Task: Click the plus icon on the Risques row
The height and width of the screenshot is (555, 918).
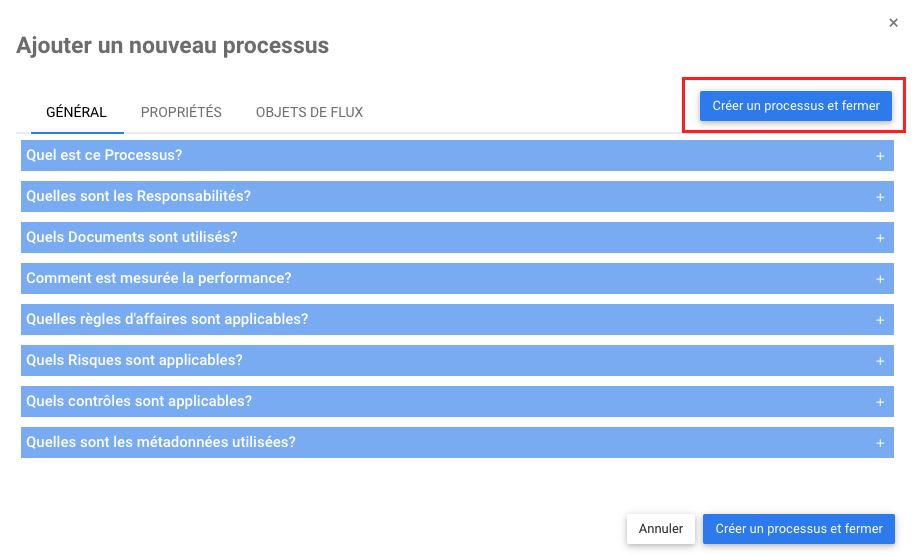Action: 880,361
